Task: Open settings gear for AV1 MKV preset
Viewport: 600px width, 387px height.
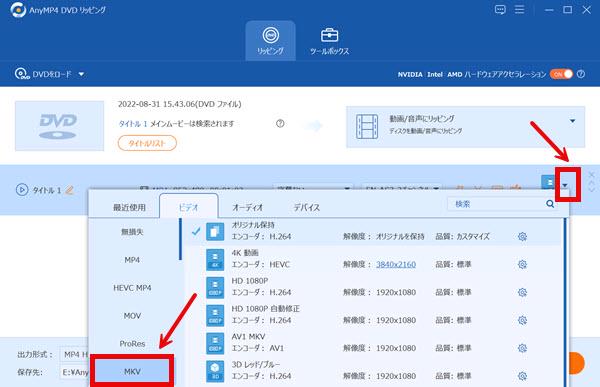Action: [x=522, y=348]
